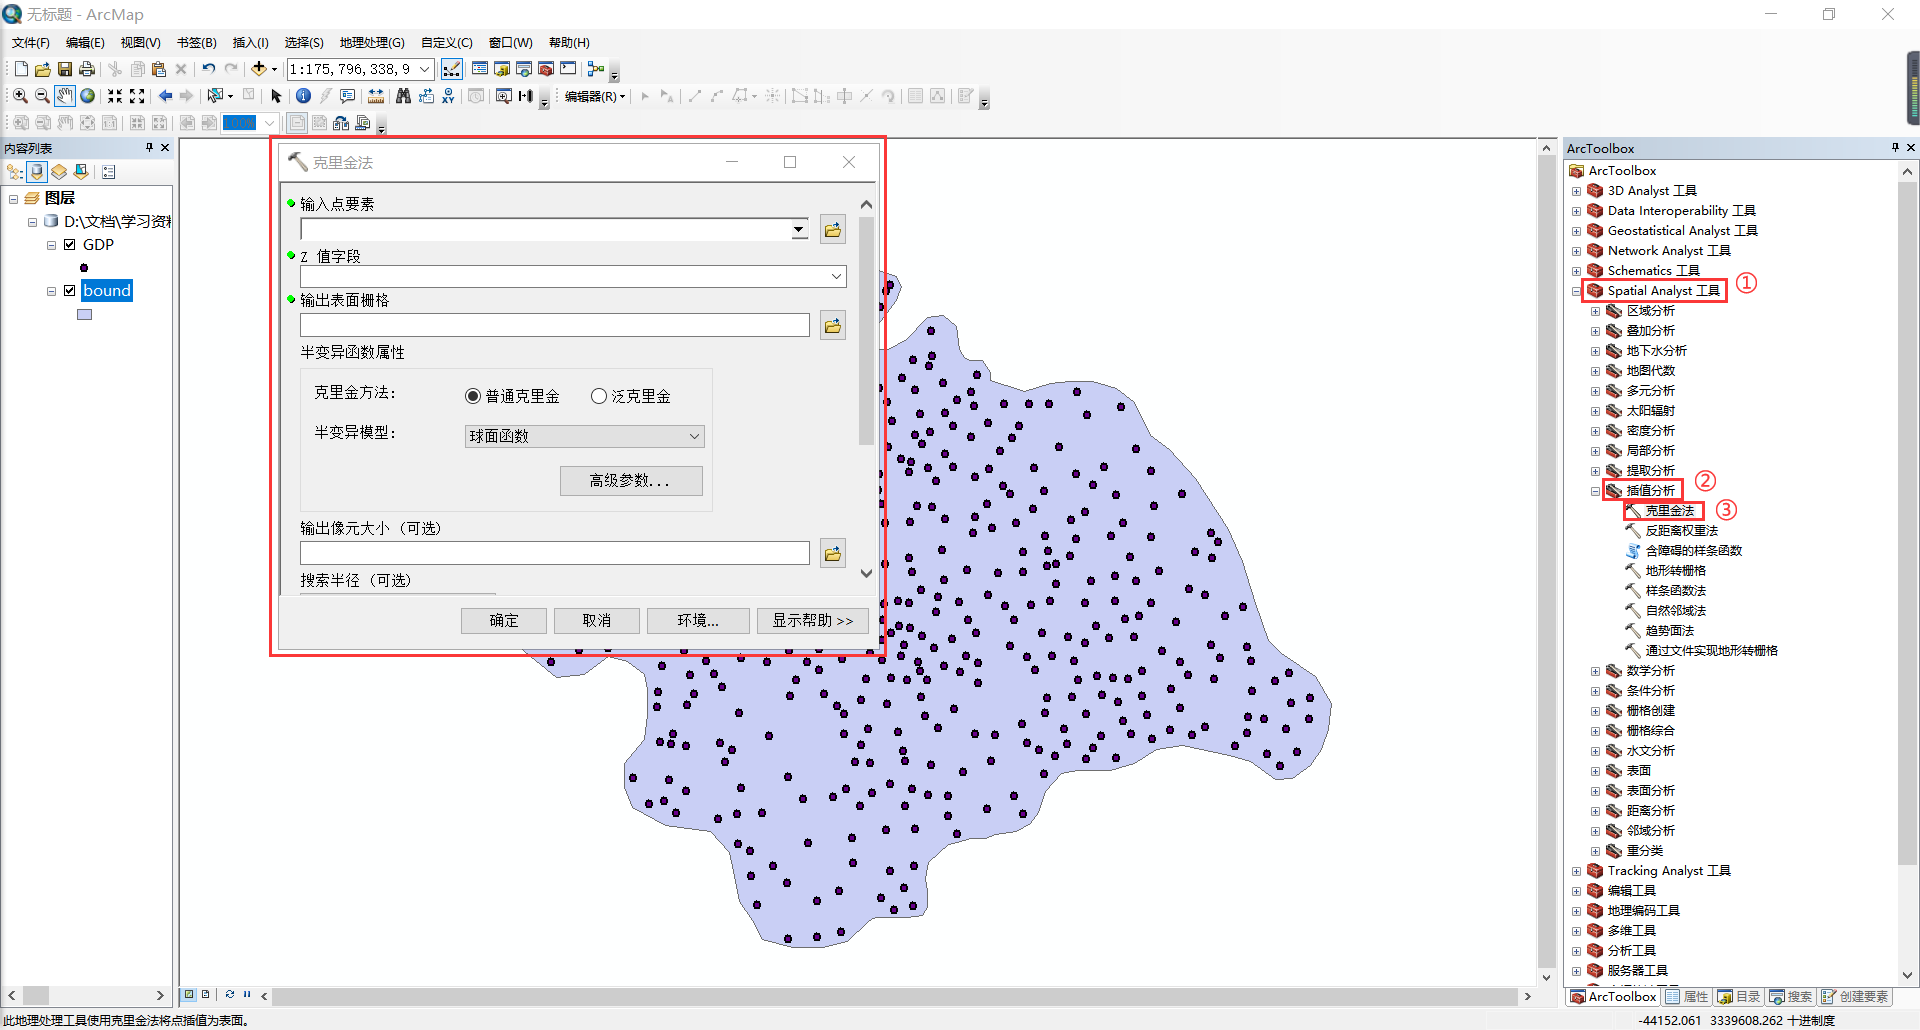Viewport: 1920px width, 1030px height.
Task: Collapse the 图层 data frame node
Action: point(13,198)
